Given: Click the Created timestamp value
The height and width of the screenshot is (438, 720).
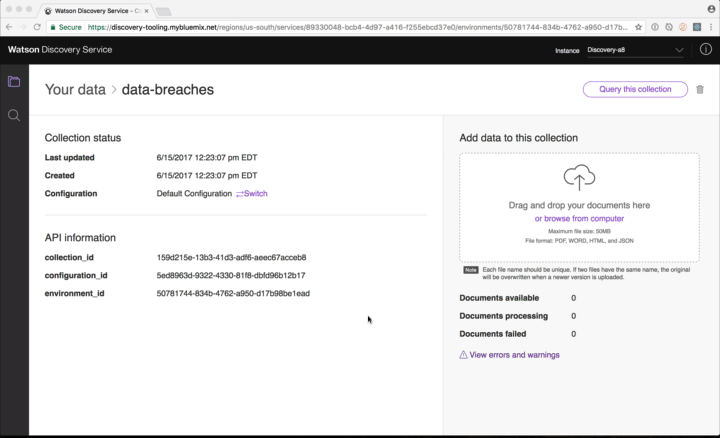Looking at the screenshot, I should pyautogui.click(x=207, y=175).
